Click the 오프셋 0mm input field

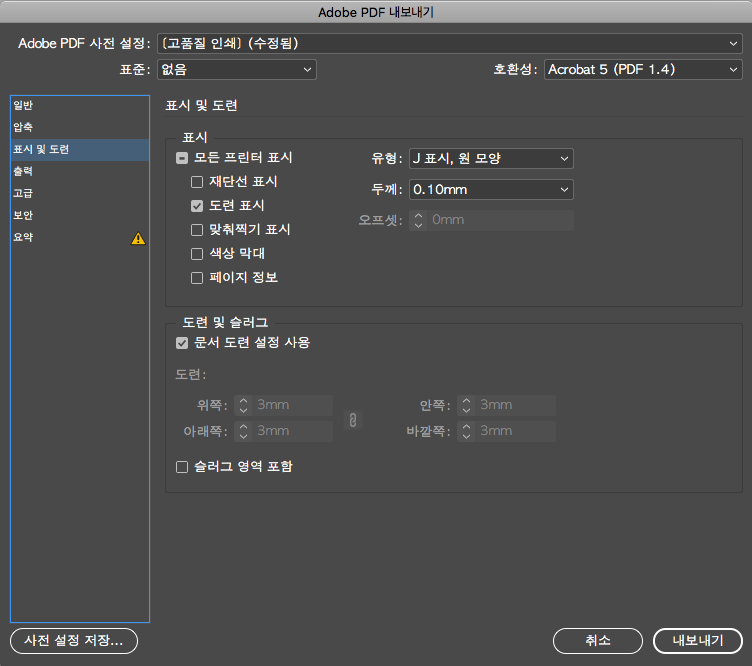[x=500, y=220]
